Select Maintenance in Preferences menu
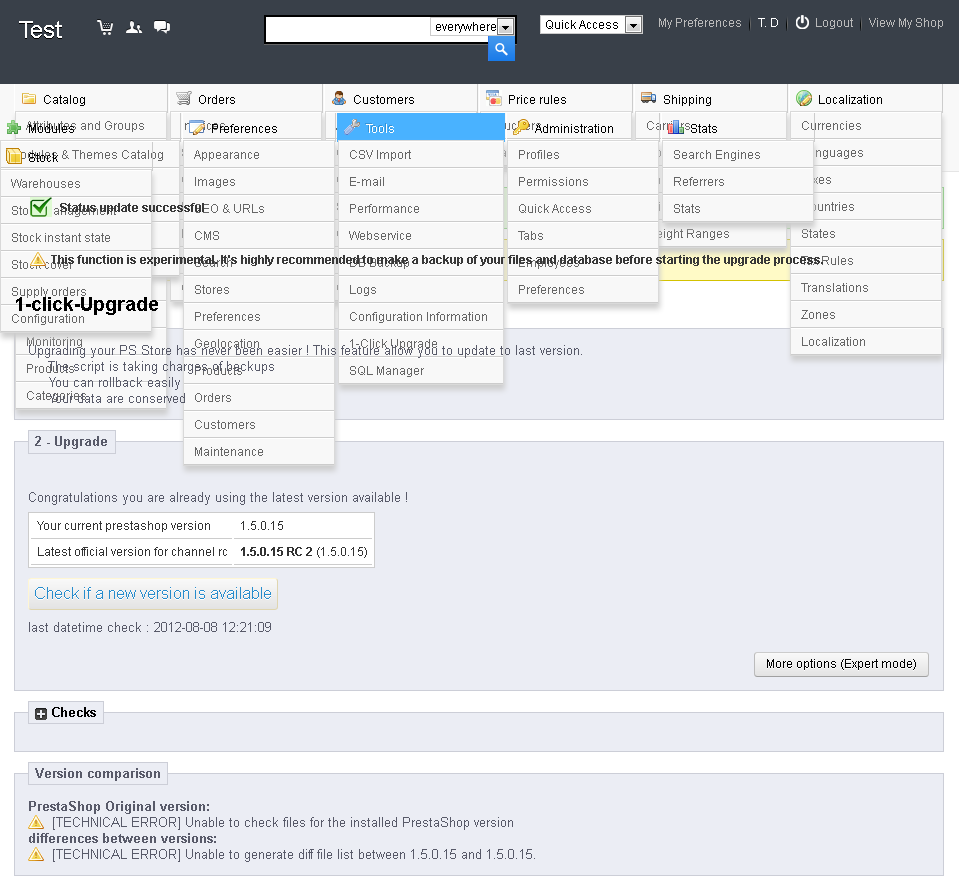The image size is (959, 883). [x=259, y=451]
